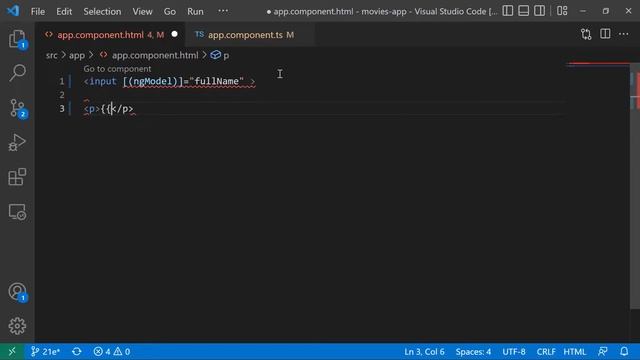
Task: Toggle the primary side bar layout
Action: click(x=507, y=11)
